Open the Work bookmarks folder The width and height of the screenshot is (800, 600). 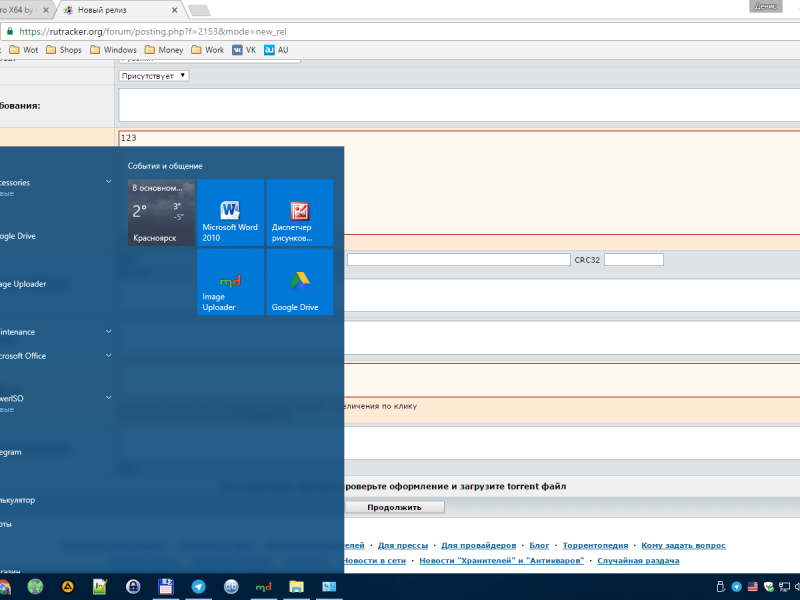click(x=208, y=49)
